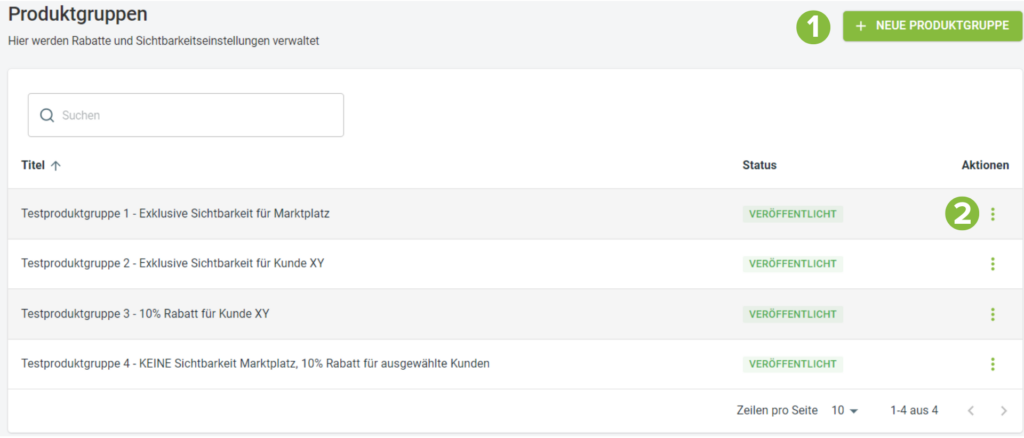1024x438 pixels.
Task: Select Testproduktgruppe 2 Kunde XY row
Action: pos(515,264)
